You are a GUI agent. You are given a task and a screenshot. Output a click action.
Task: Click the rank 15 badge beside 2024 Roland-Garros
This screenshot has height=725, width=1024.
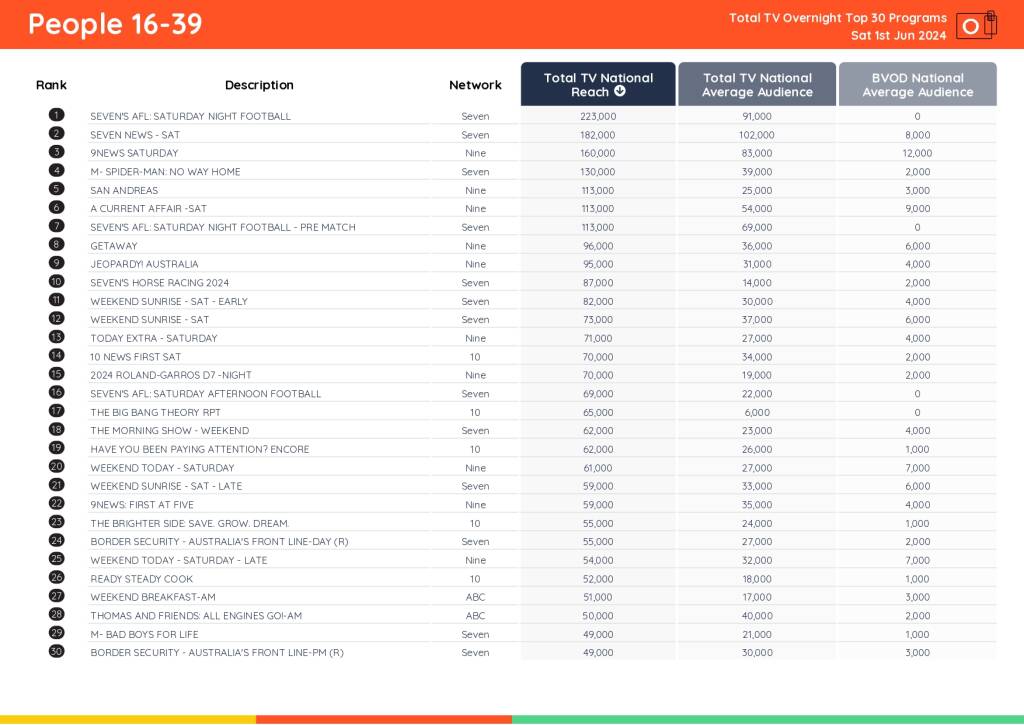57,375
